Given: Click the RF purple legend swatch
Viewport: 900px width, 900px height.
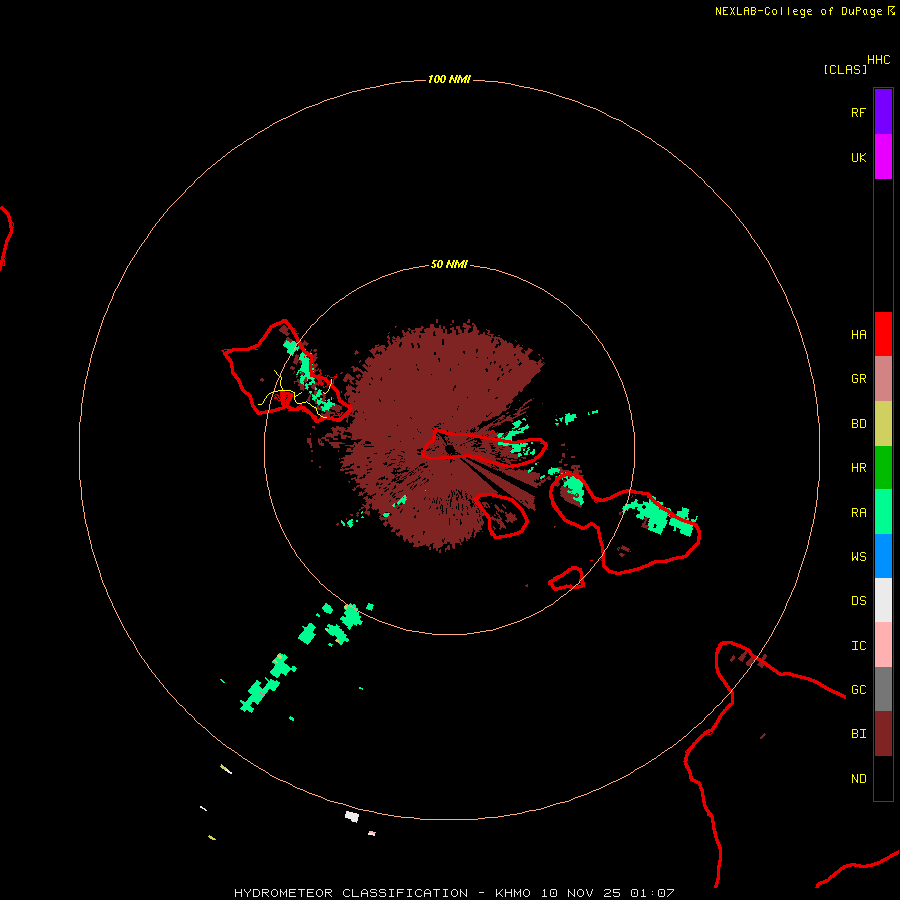Looking at the screenshot, I should click(x=883, y=112).
